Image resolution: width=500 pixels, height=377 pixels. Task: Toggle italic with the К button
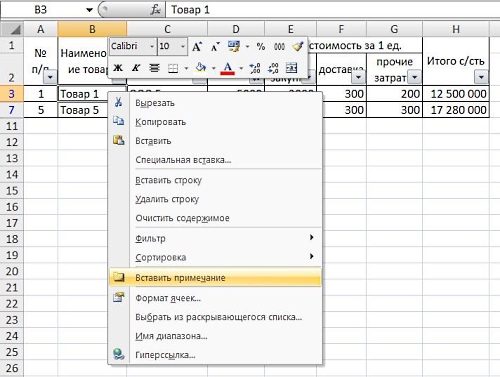tap(136, 68)
